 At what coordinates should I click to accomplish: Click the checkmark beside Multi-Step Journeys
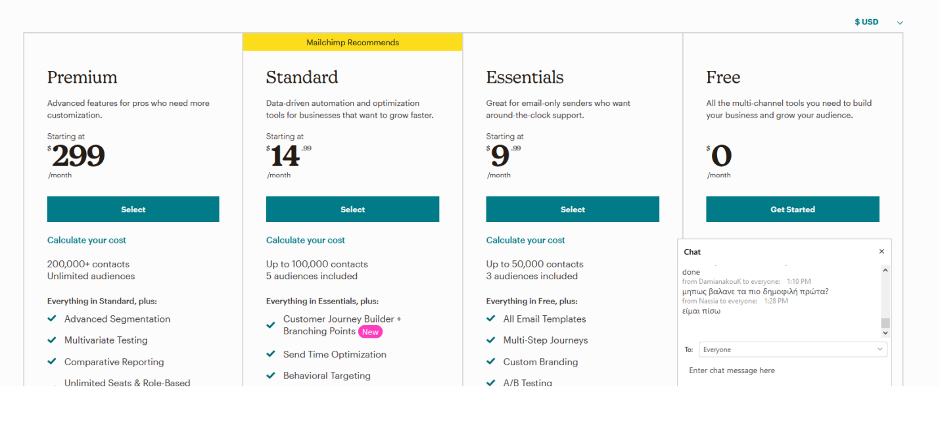[x=491, y=340]
